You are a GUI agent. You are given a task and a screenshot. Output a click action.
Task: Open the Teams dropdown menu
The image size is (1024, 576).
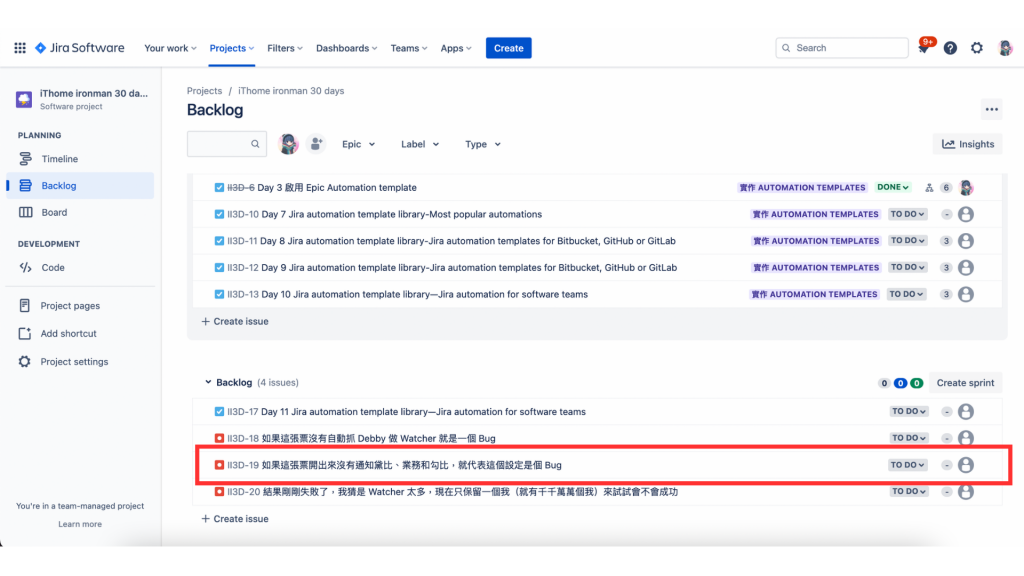[409, 48]
